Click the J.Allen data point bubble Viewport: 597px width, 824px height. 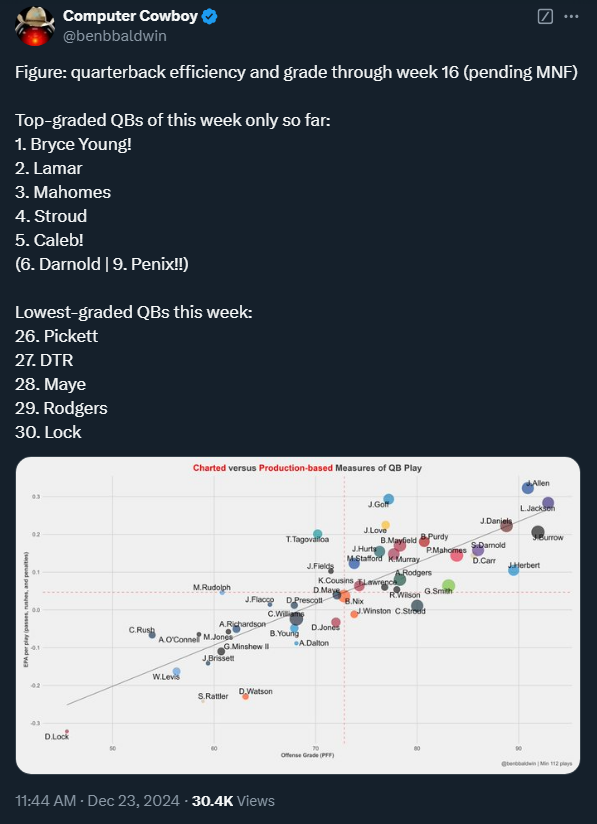[x=528, y=488]
